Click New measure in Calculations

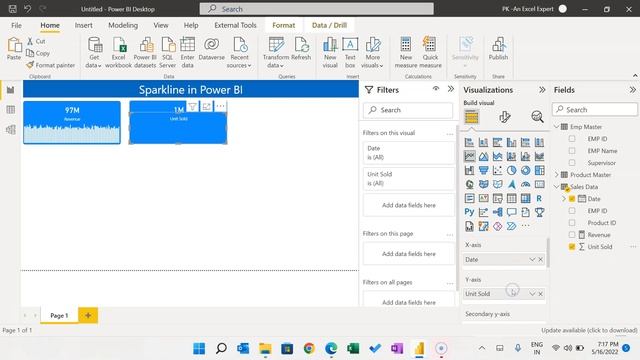tap(406, 52)
